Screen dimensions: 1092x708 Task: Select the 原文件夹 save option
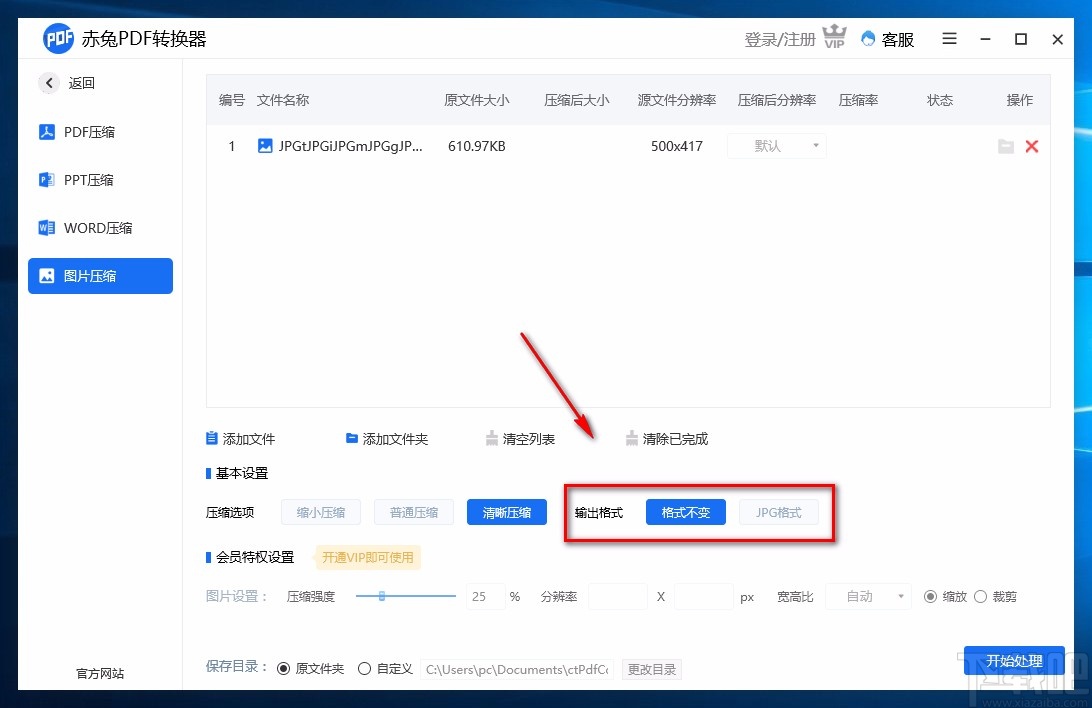(x=283, y=668)
